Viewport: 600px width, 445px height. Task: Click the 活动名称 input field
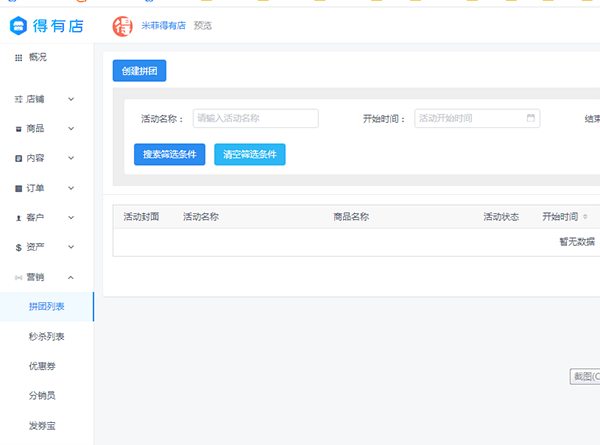coord(255,118)
